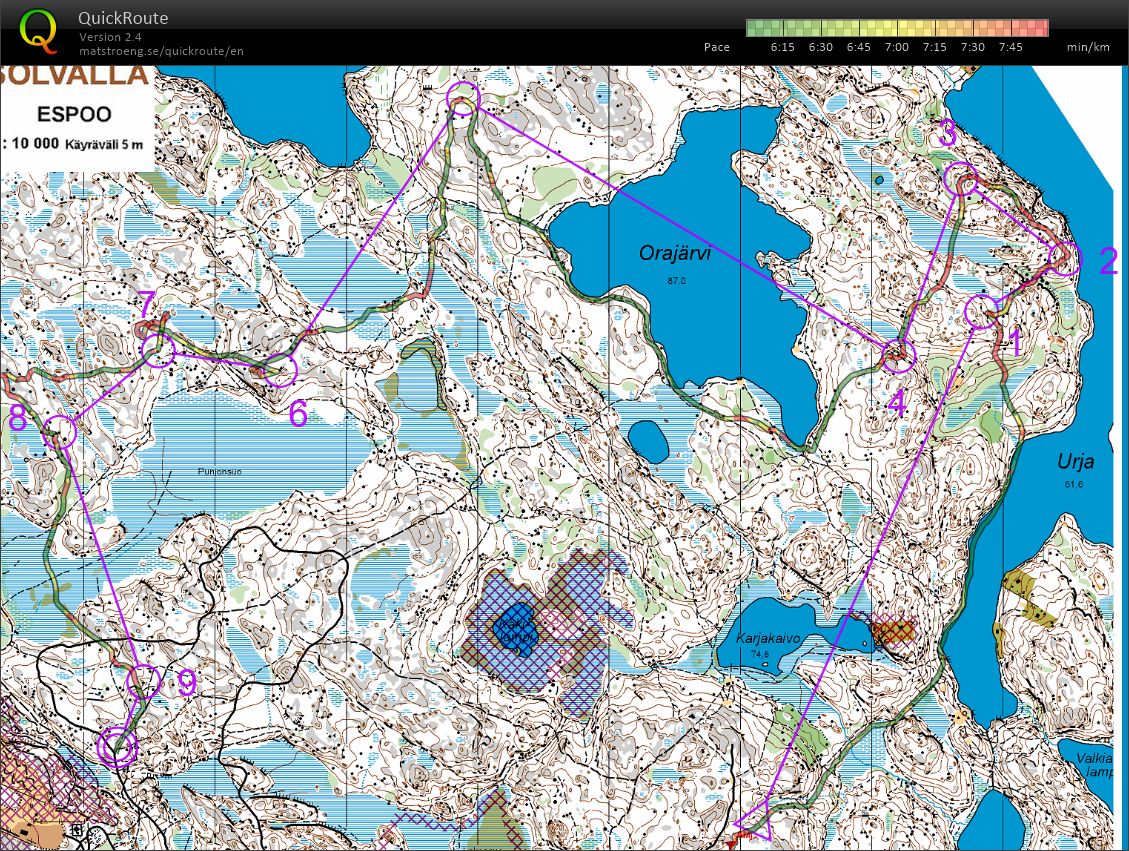Click the Orajärvi lake label

tap(675, 253)
